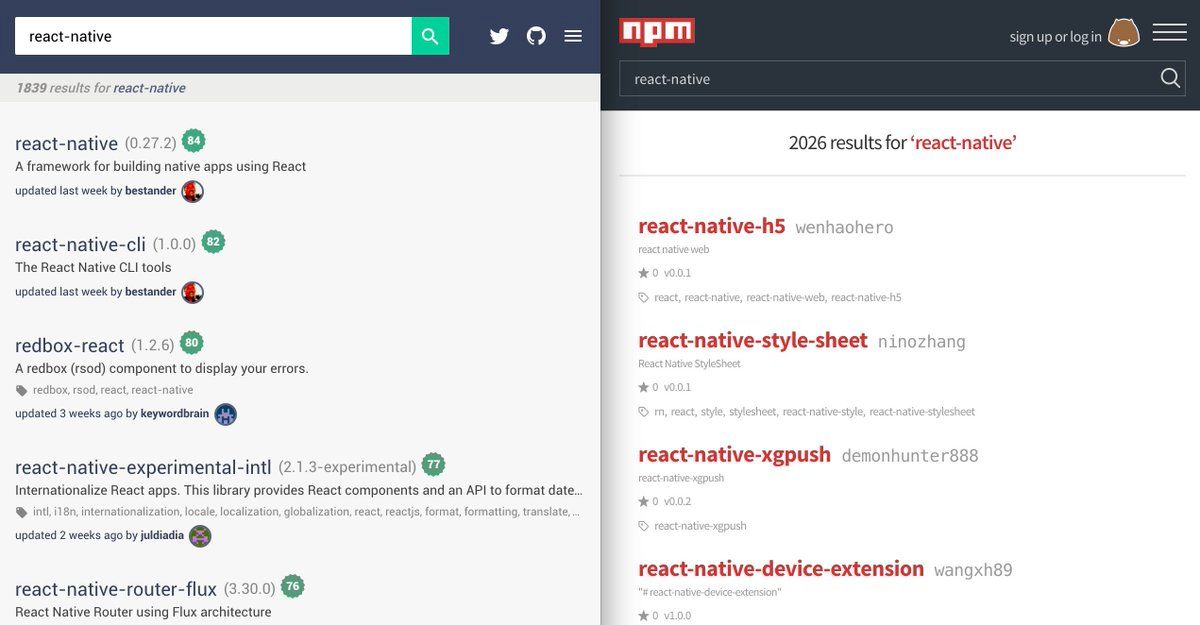Viewport: 1200px width, 625px height.
Task: Click the 'sign up or log in' link
Action: pos(1055,37)
